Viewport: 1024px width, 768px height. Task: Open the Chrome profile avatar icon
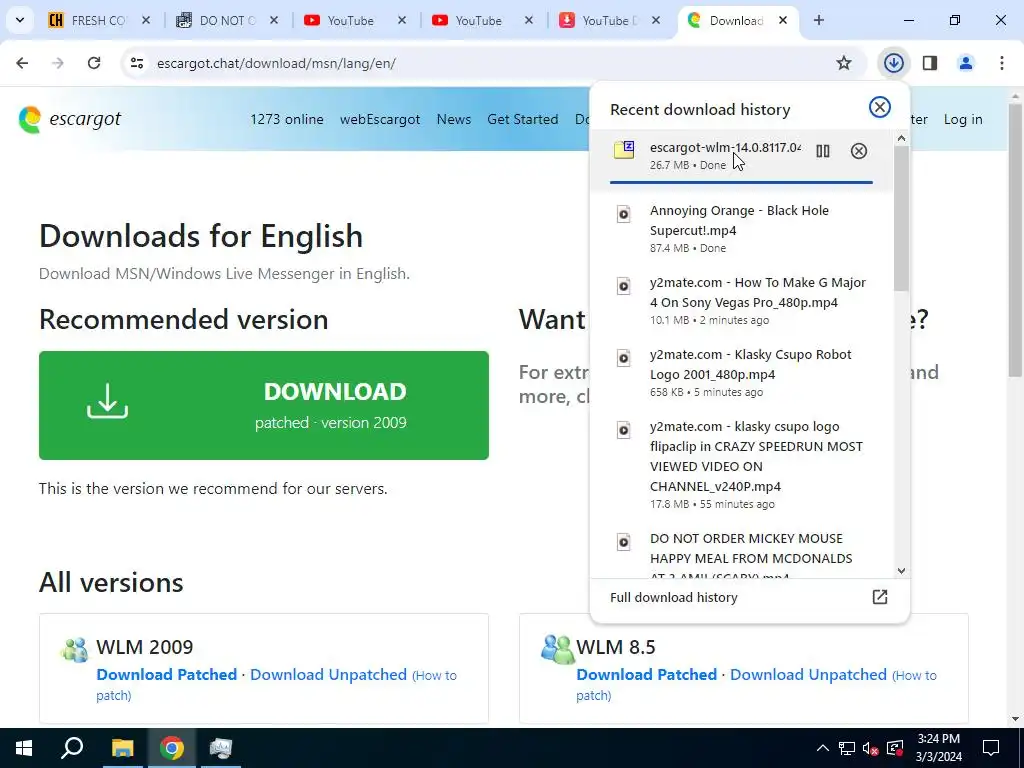[966, 63]
